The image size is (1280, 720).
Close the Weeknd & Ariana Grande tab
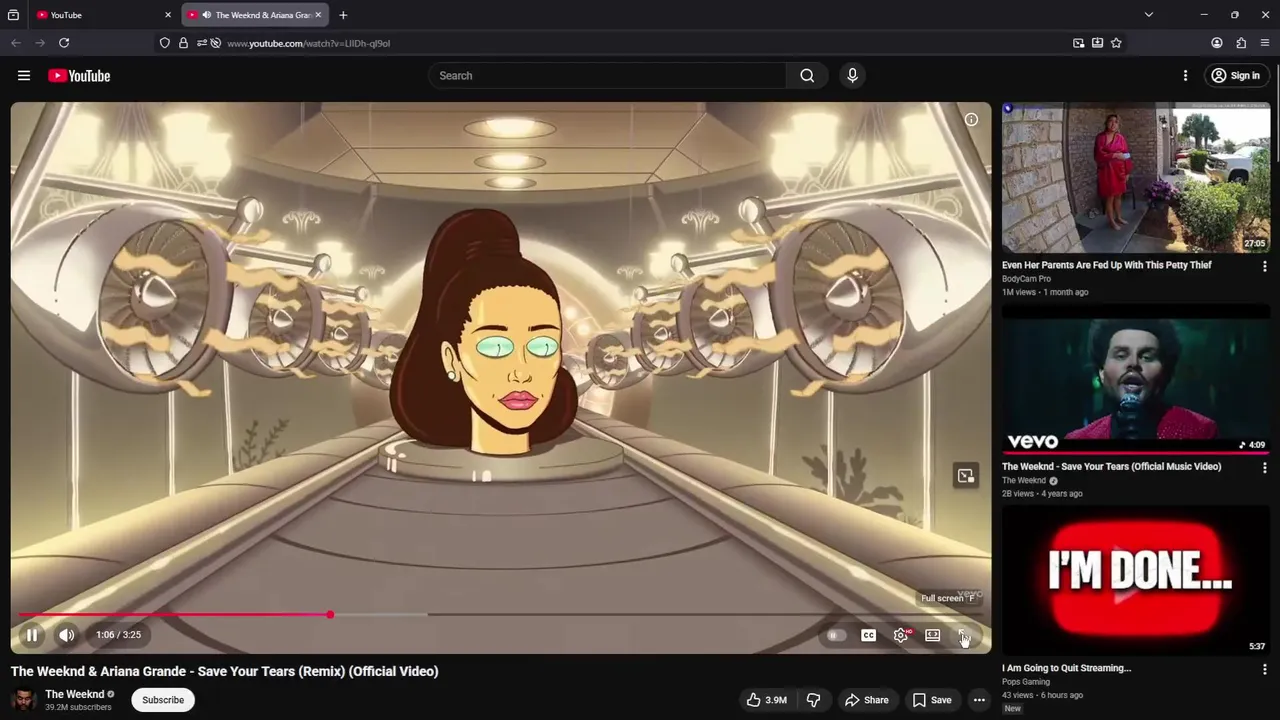coord(318,15)
